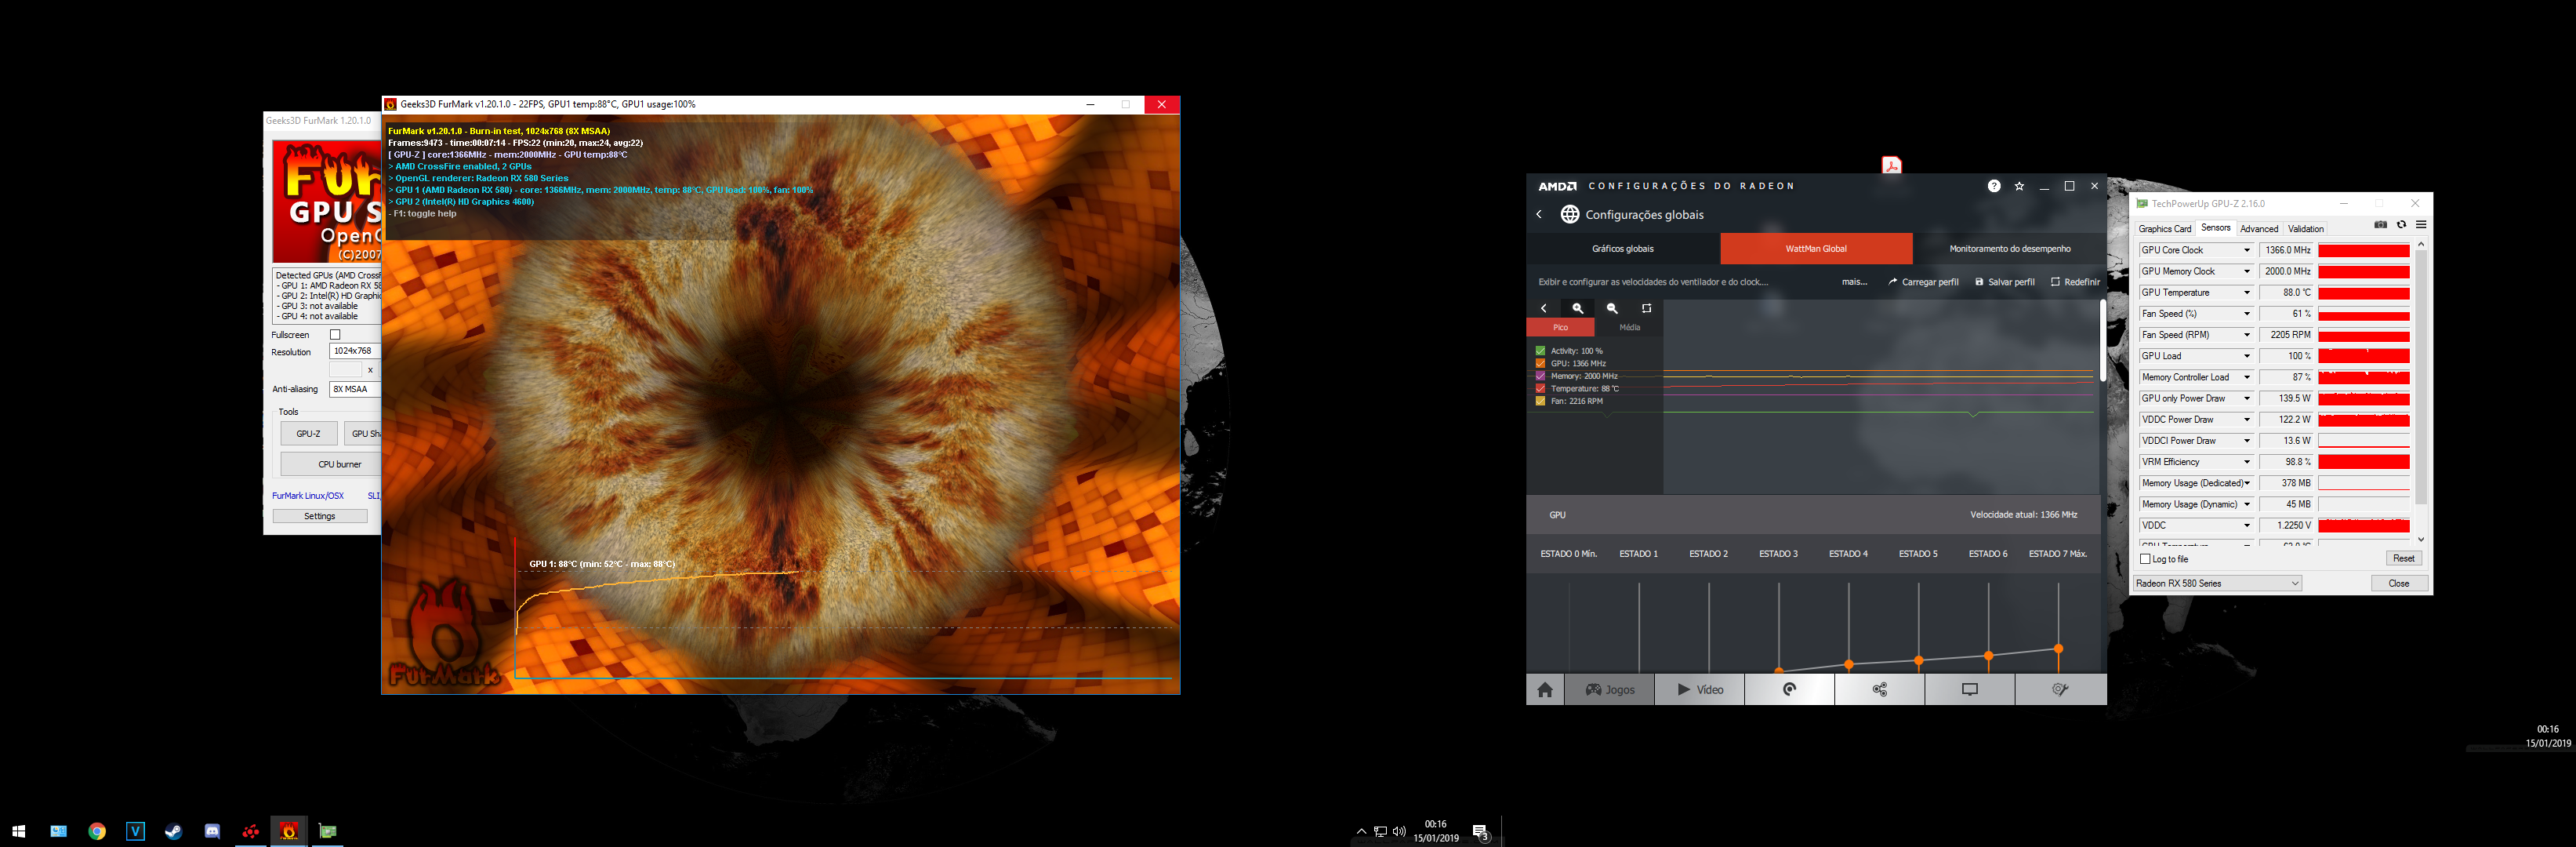Click the Estado 6 frequency point

[x=1988, y=656]
